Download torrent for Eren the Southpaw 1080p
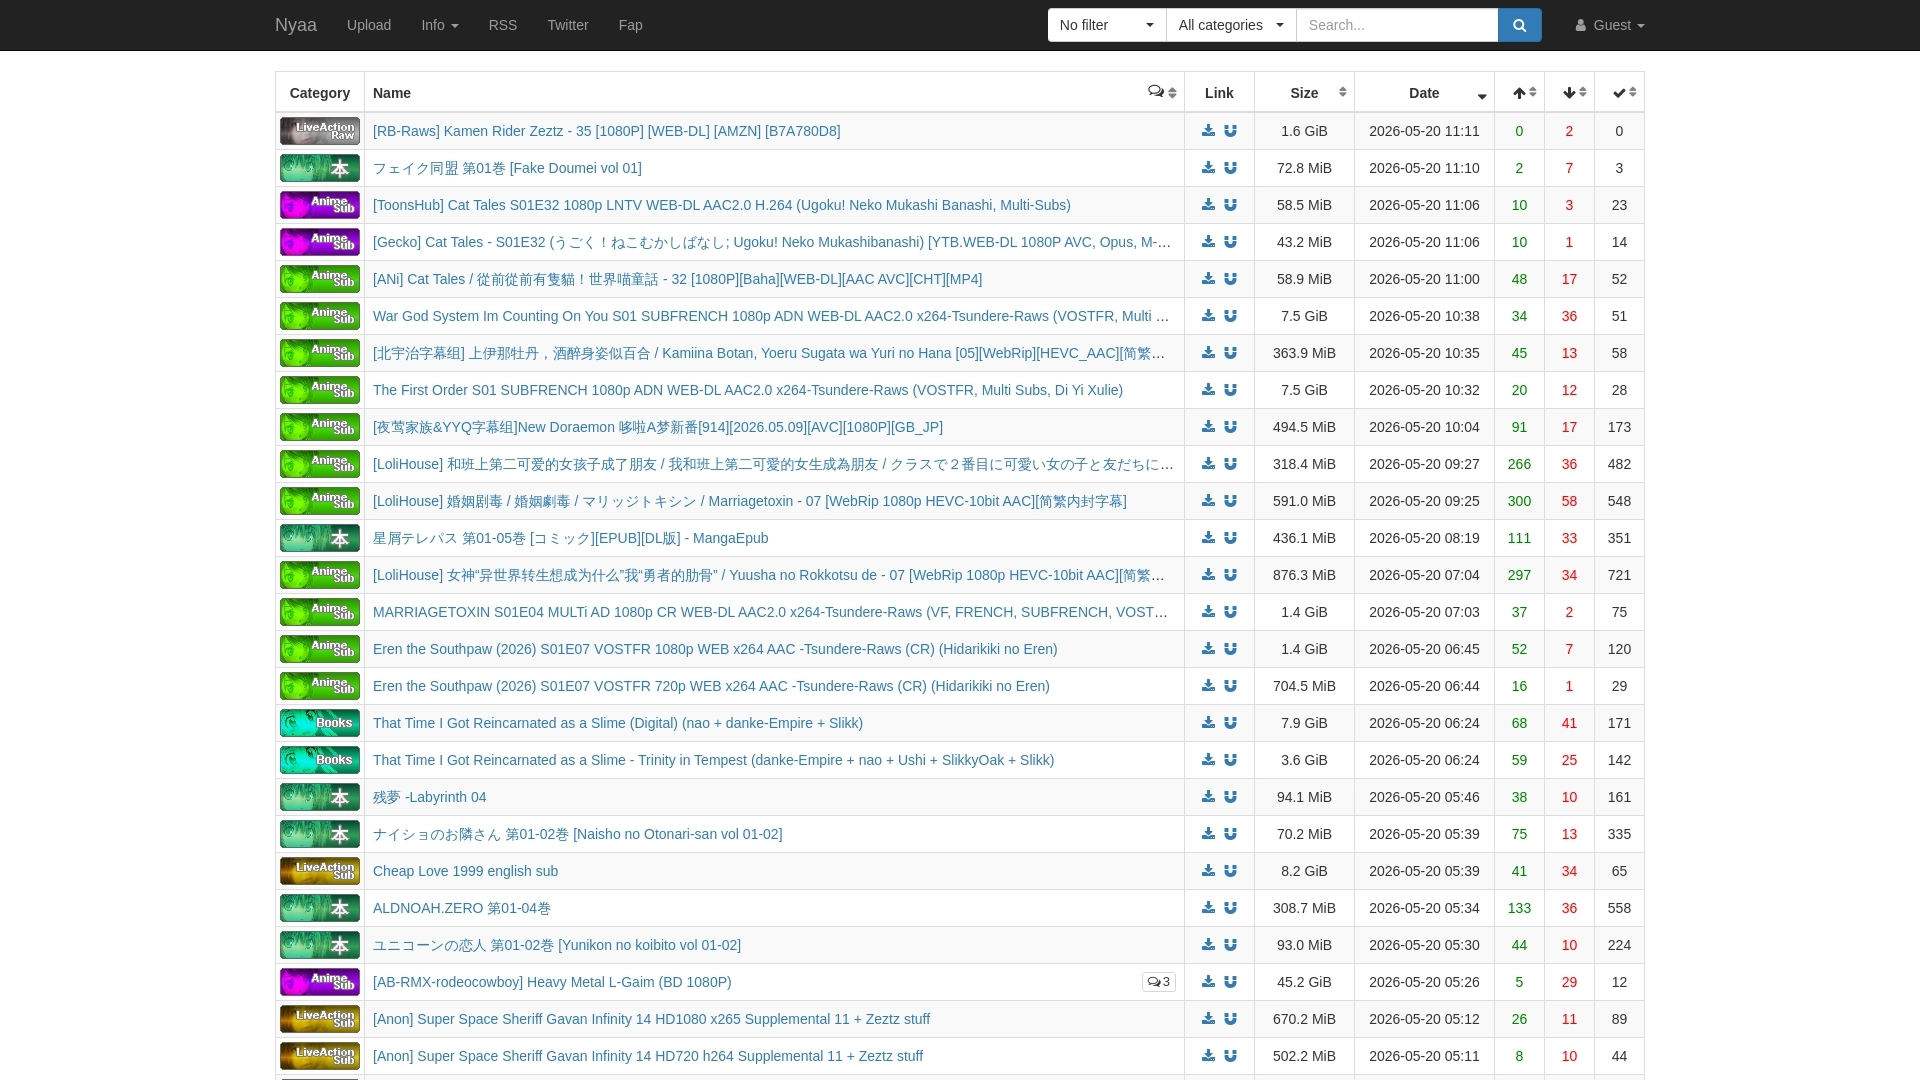This screenshot has height=1080, width=1920. (1208, 649)
